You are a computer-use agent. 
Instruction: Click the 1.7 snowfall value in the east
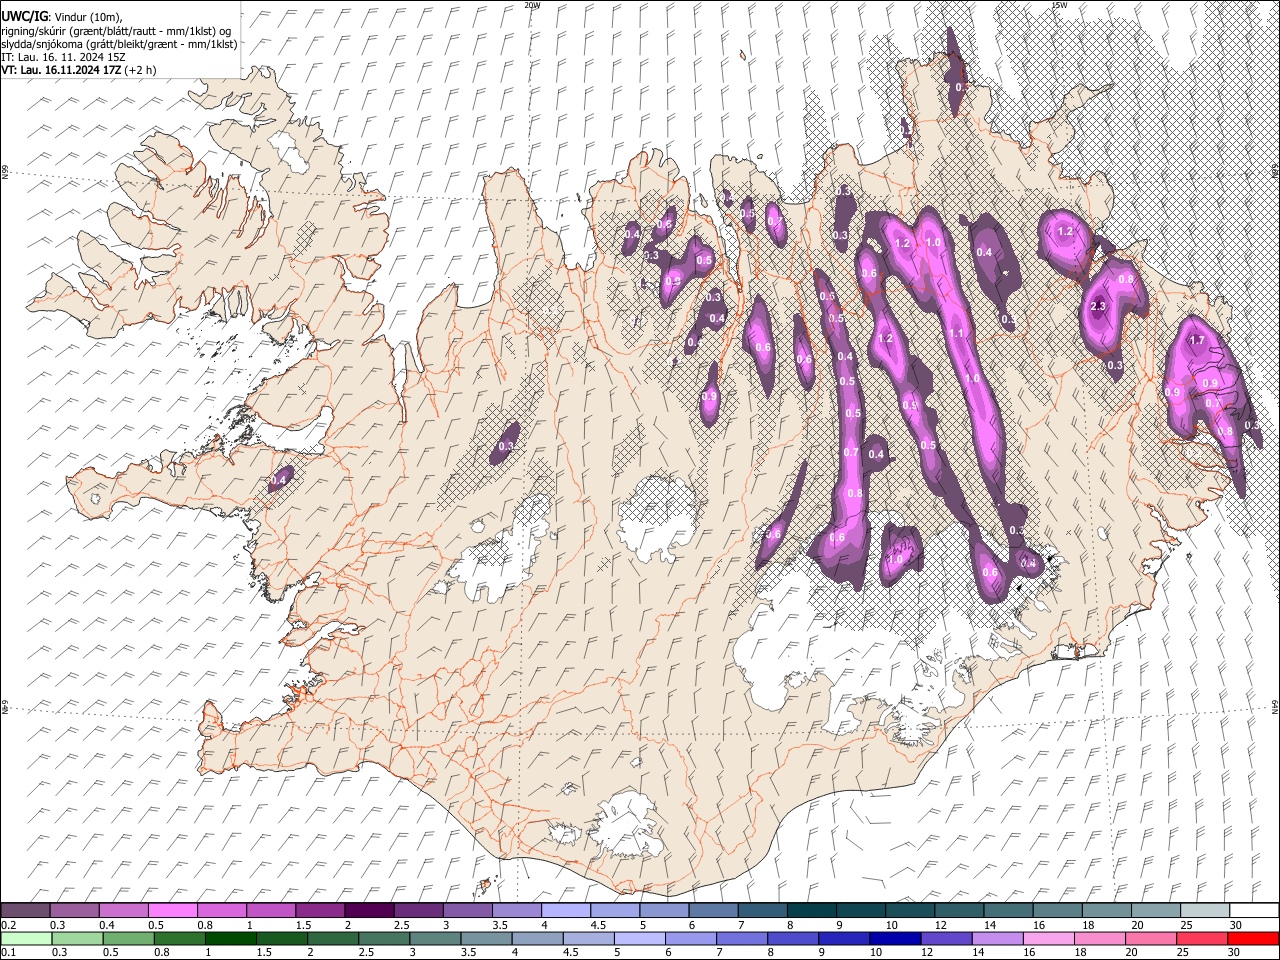coord(1196,340)
